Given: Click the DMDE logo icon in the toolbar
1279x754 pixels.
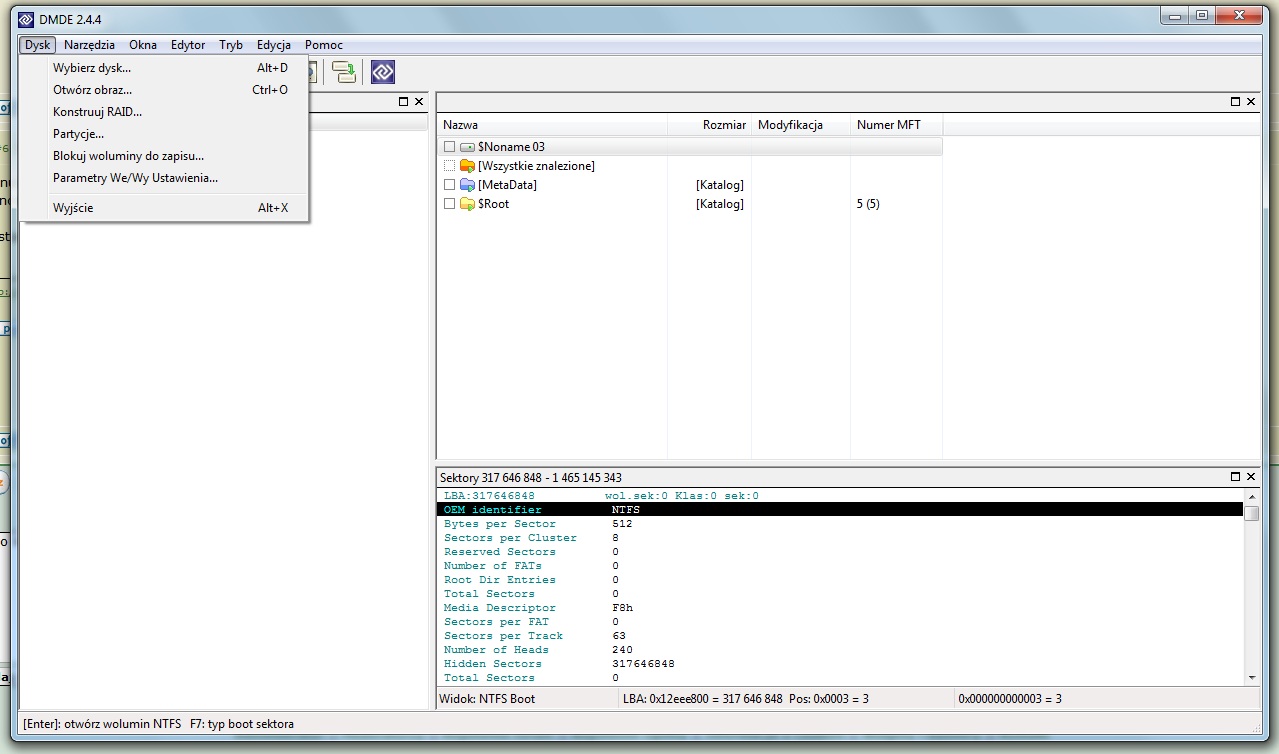Looking at the screenshot, I should (x=382, y=72).
